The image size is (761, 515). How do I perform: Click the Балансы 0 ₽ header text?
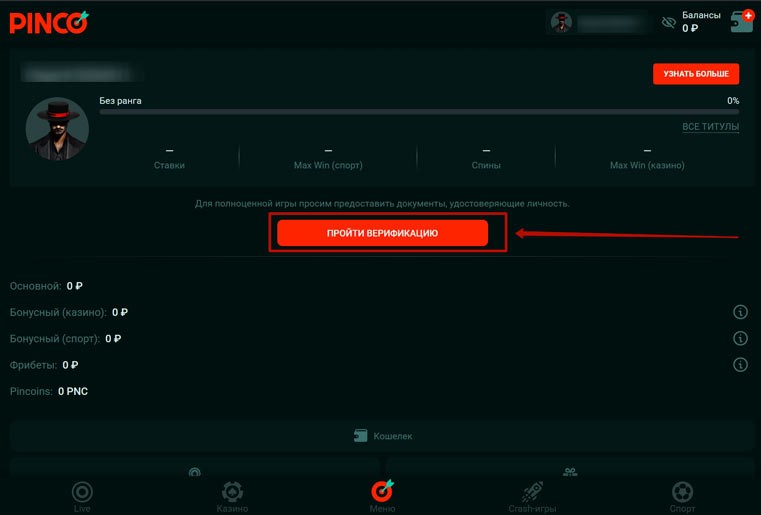pos(701,22)
